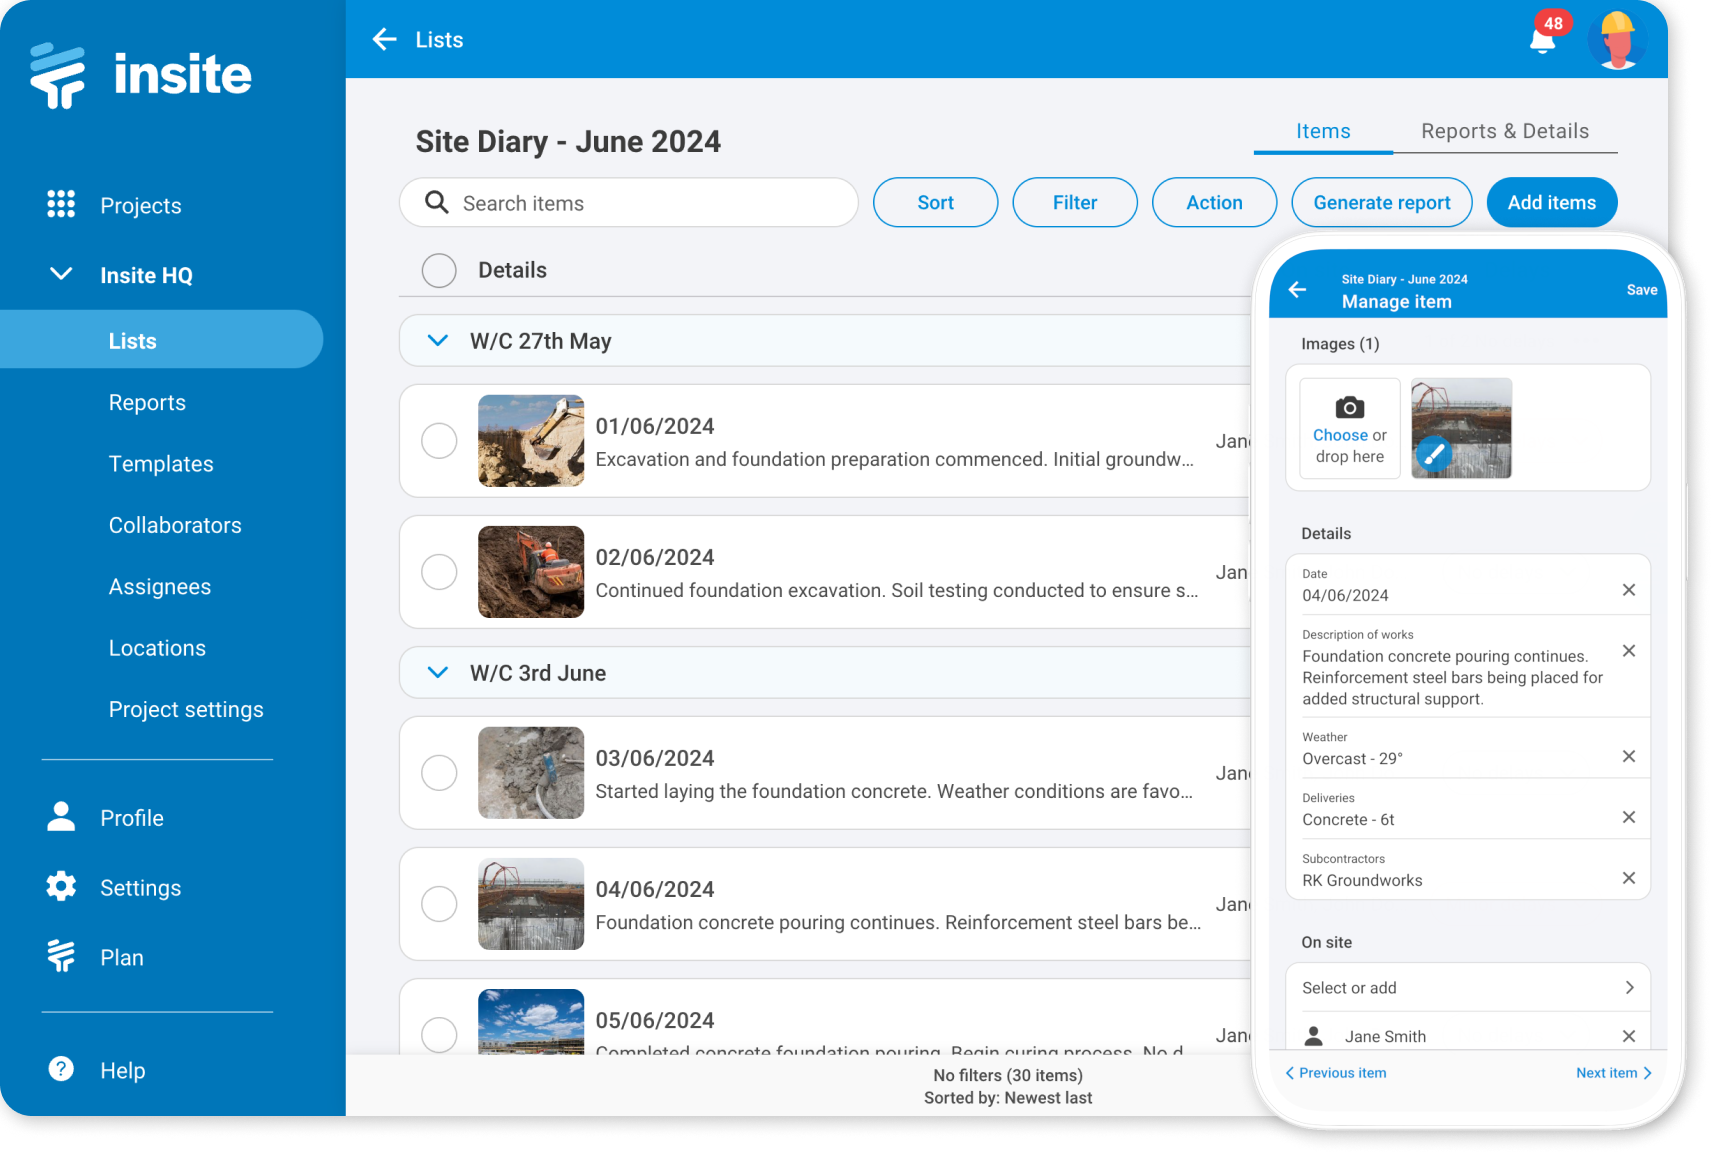The width and height of the screenshot is (1728, 1152).
Task: Tick the checkbox on the 03/06/2024 item
Action: pos(439,772)
